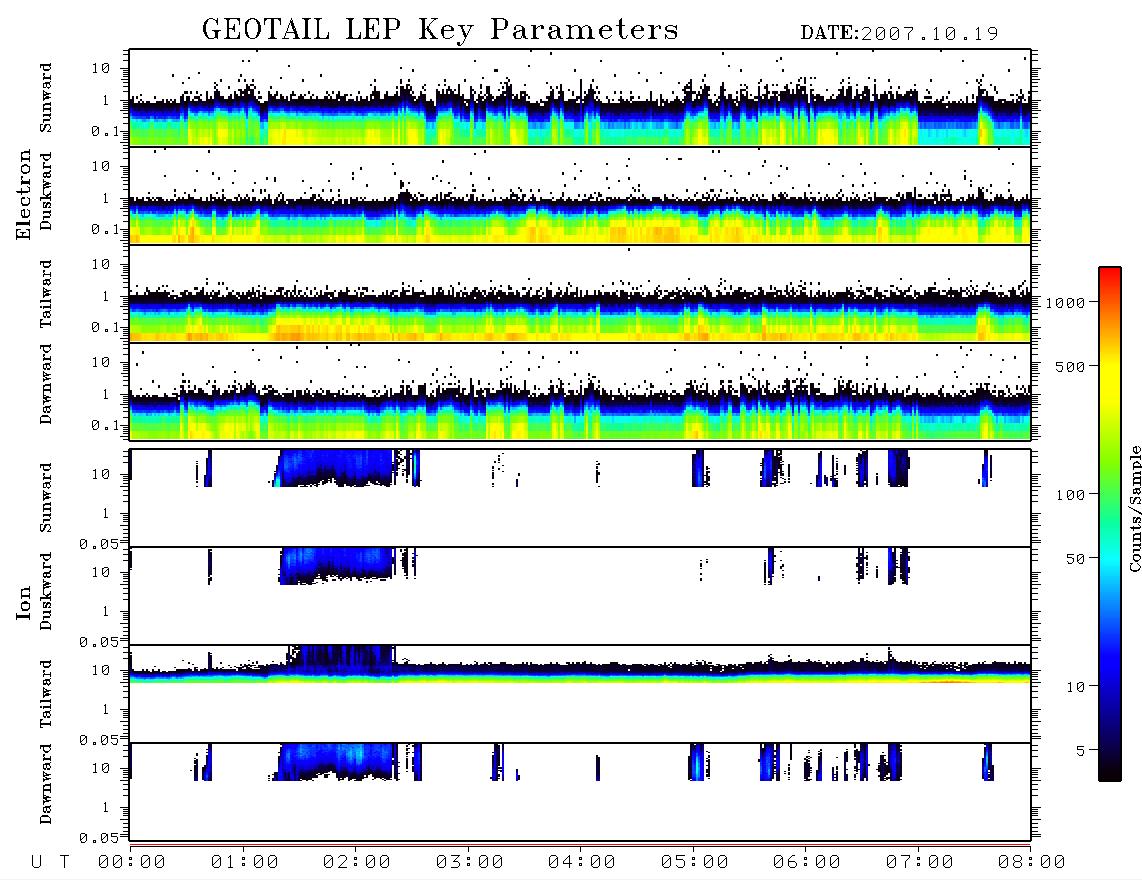Click the Ion Duskward panel label
1142x880 pixels.
(46, 591)
